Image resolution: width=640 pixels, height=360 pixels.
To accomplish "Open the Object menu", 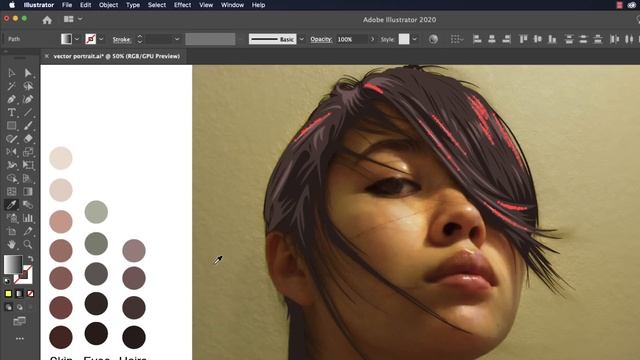I will tap(108, 5).
